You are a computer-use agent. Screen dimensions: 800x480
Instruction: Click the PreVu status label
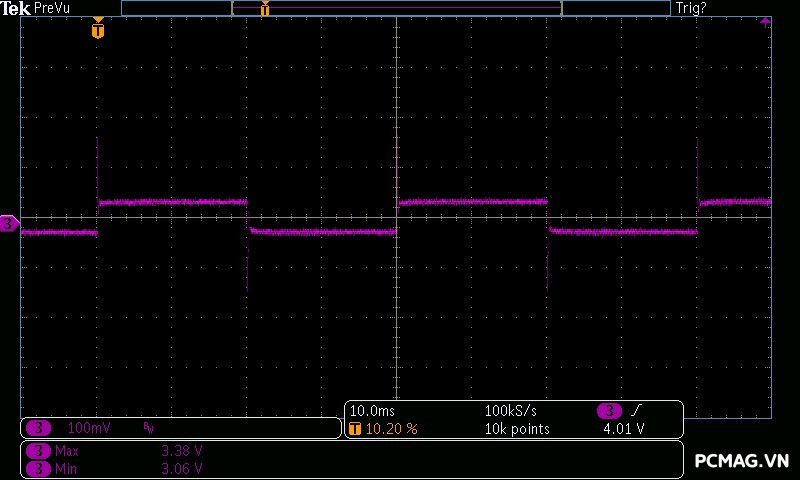(52, 8)
